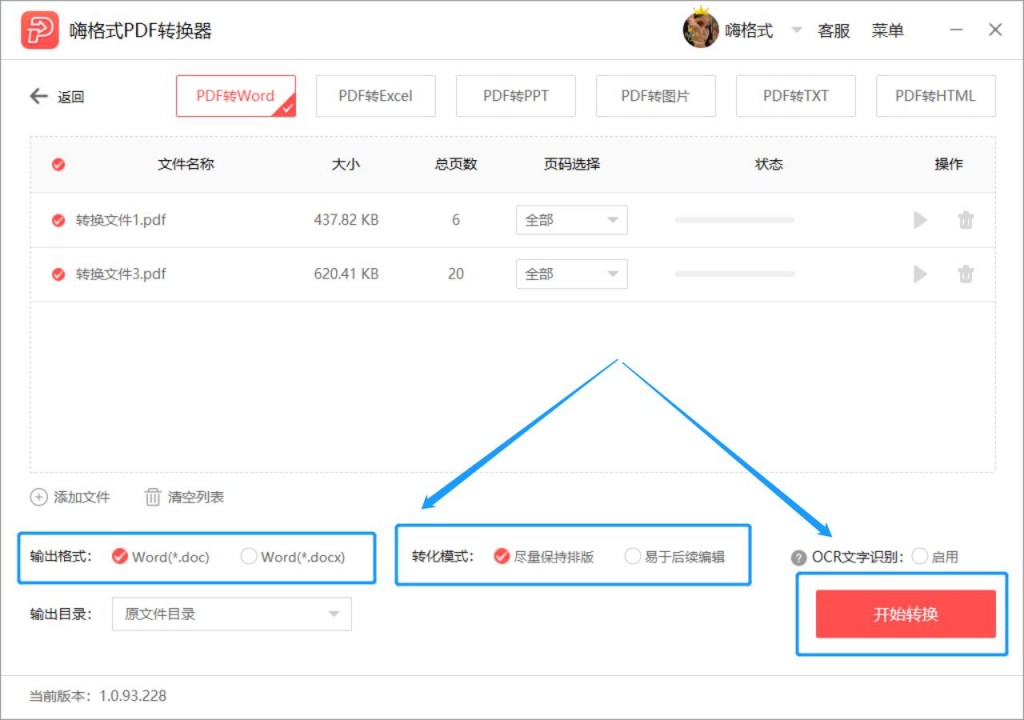Click progress bar for 转换文件3.pdf
Screen dimensions: 1024x720
(735, 274)
